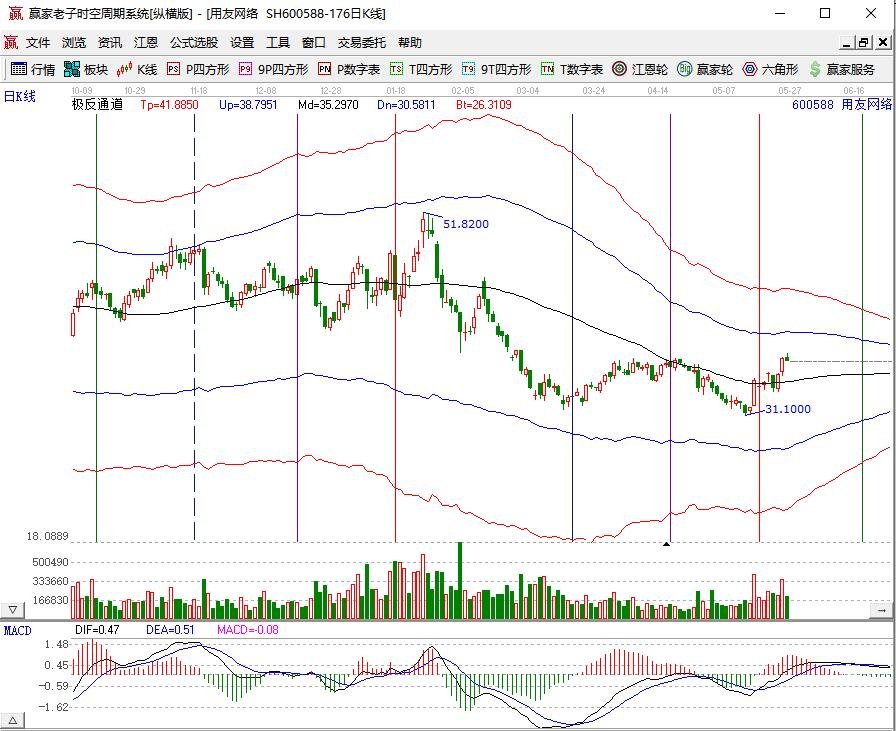Click the MACD=-0.08 readout
The height and width of the screenshot is (731, 896).
[x=247, y=630]
